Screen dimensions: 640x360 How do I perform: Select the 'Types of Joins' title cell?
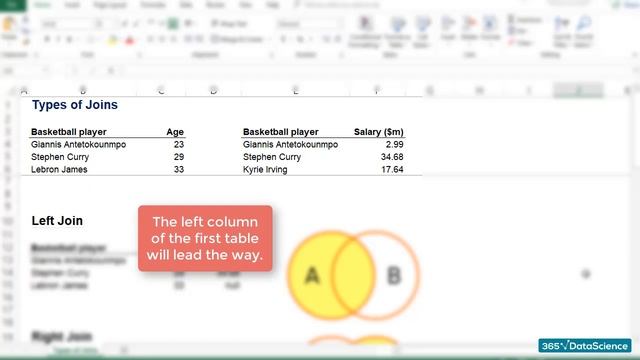(x=75, y=105)
